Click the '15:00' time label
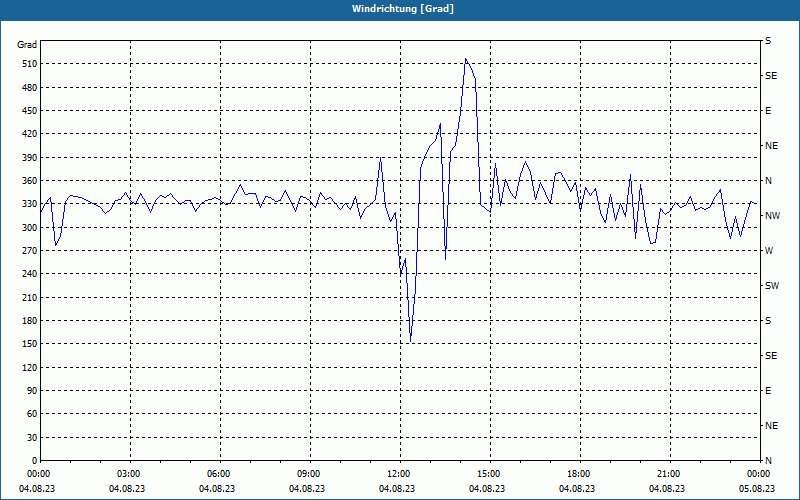 [489, 474]
